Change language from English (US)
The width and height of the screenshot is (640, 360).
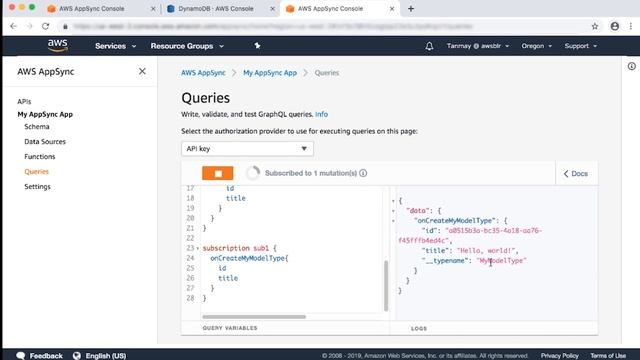pyautogui.click(x=100, y=356)
